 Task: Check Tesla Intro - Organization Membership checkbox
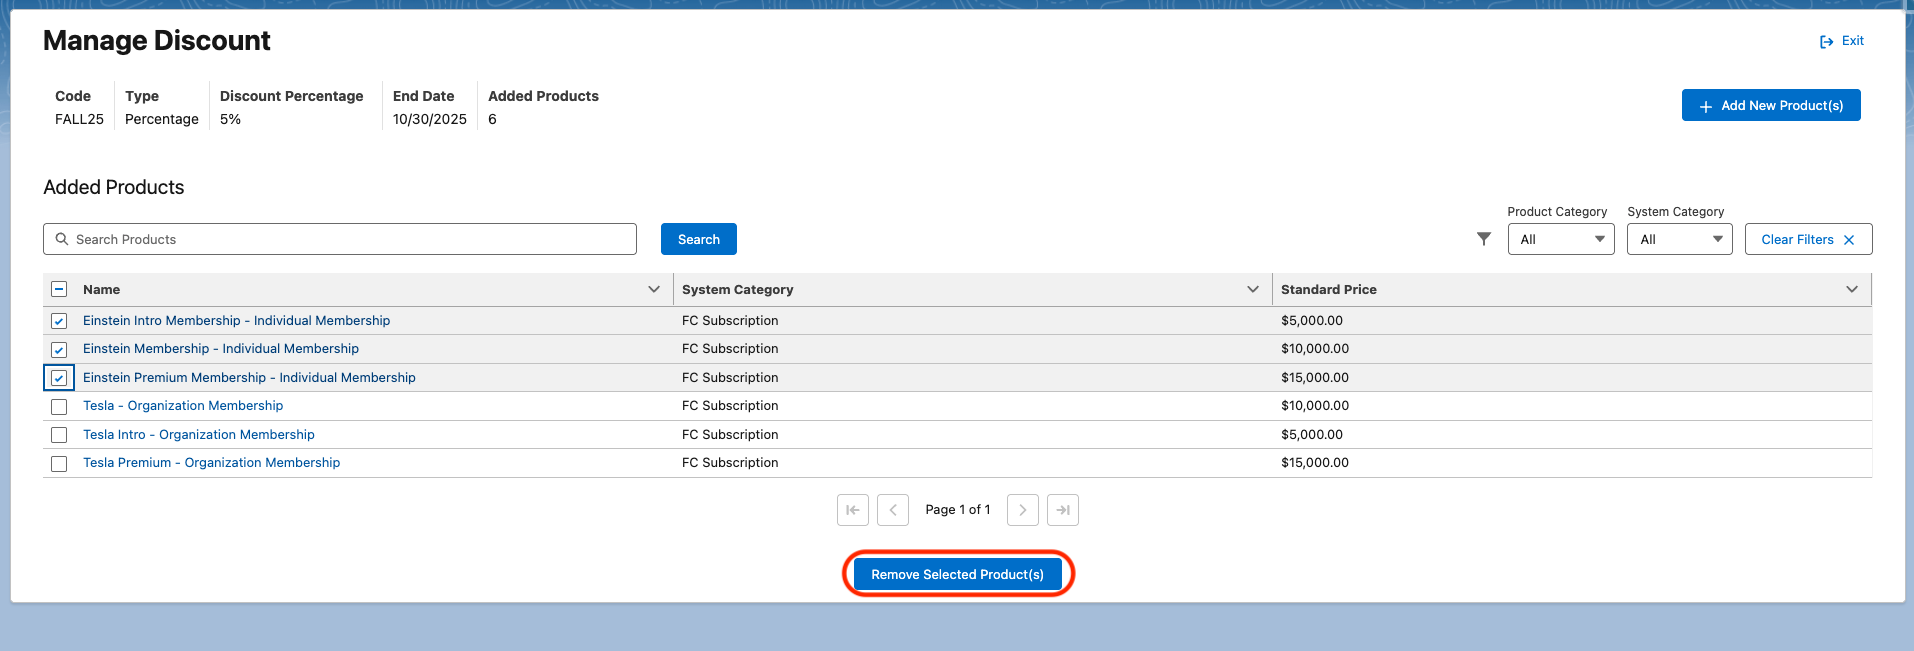[59, 435]
